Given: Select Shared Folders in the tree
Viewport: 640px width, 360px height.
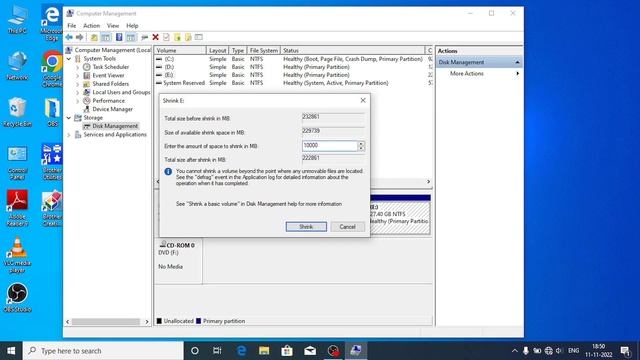Looking at the screenshot, I should [x=111, y=84].
